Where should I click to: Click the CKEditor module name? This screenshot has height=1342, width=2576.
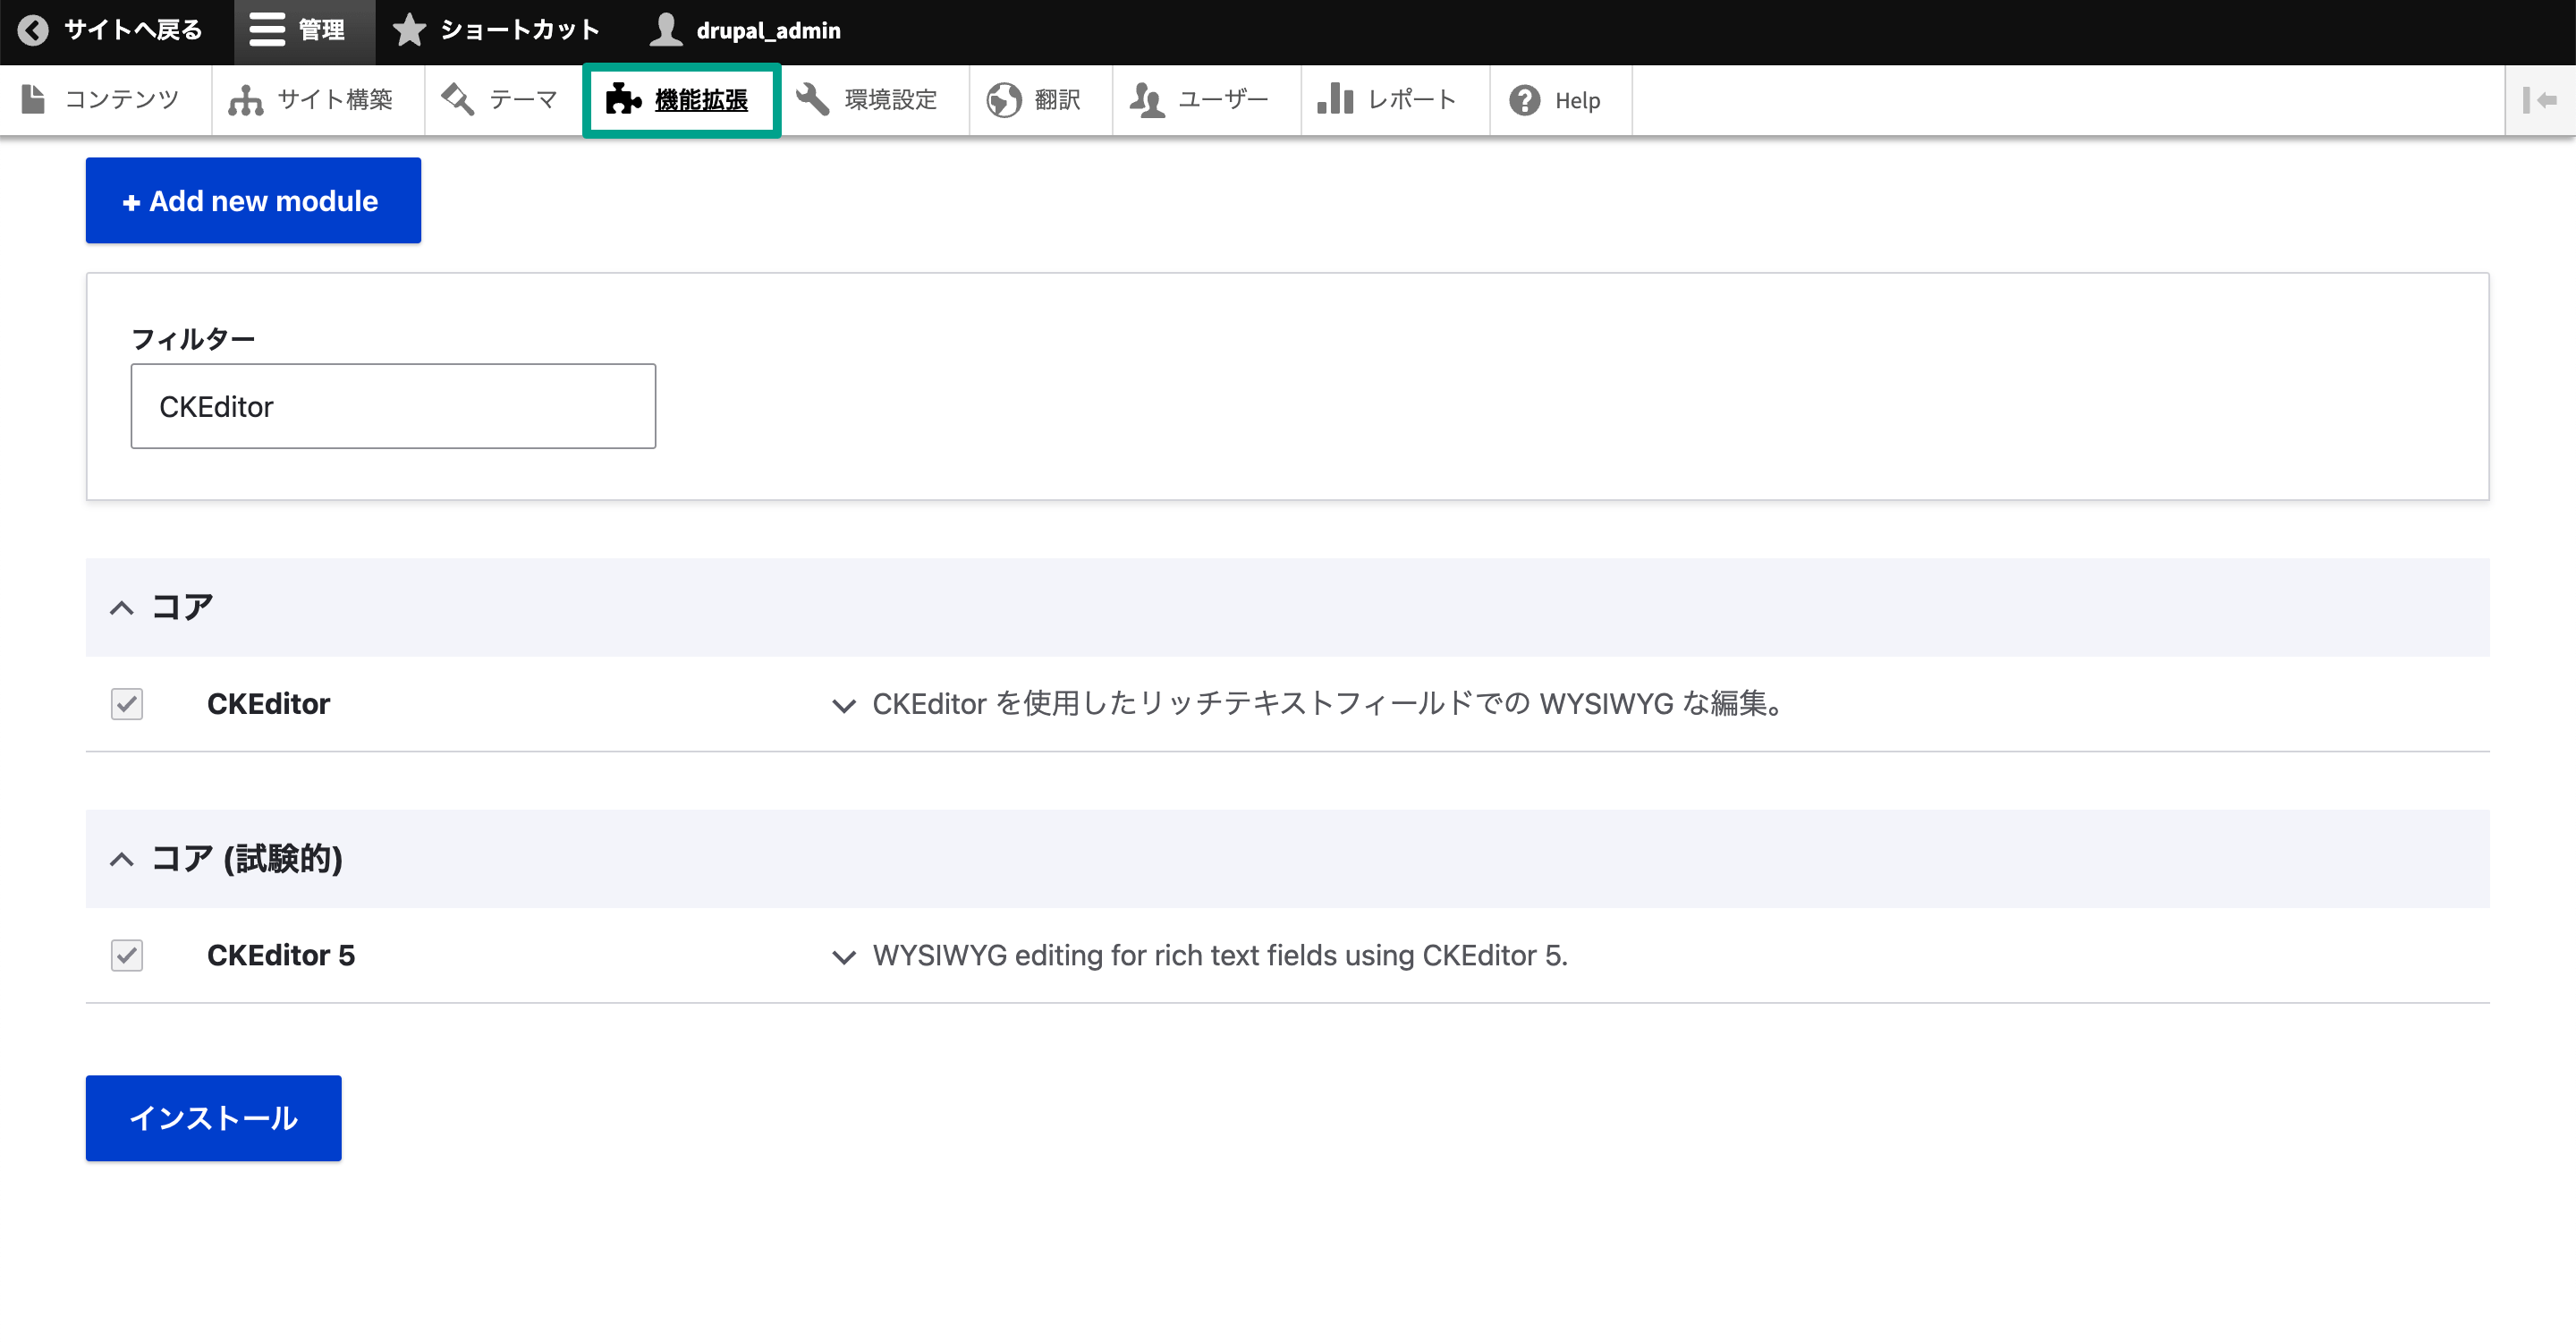(x=268, y=704)
